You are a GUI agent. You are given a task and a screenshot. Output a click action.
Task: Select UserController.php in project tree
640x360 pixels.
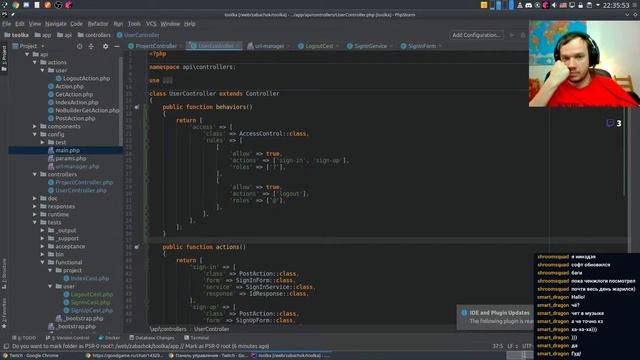coord(77,191)
